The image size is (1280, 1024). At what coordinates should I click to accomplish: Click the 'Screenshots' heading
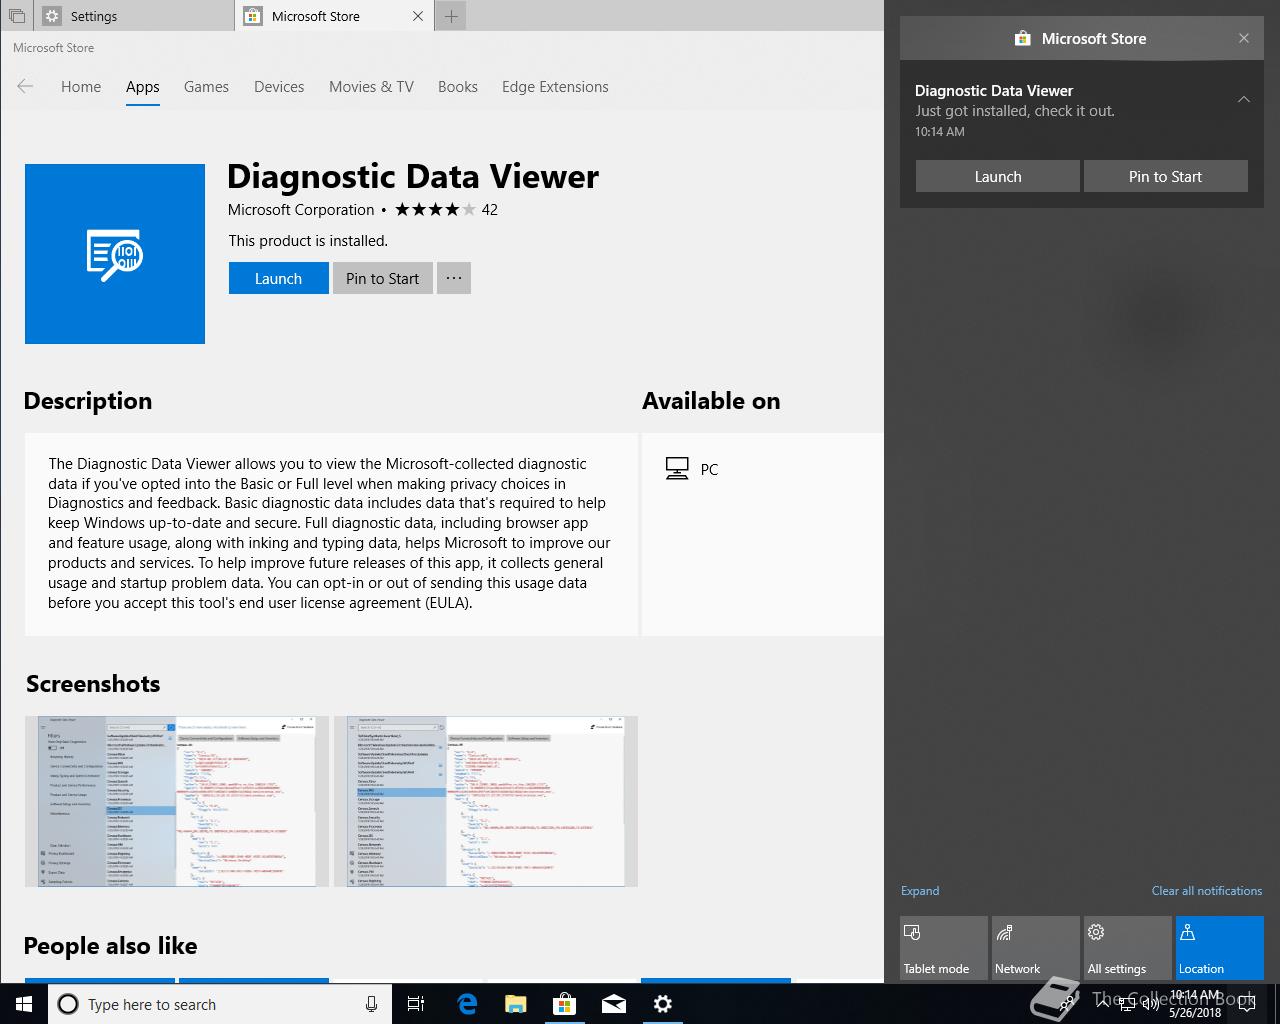(93, 684)
